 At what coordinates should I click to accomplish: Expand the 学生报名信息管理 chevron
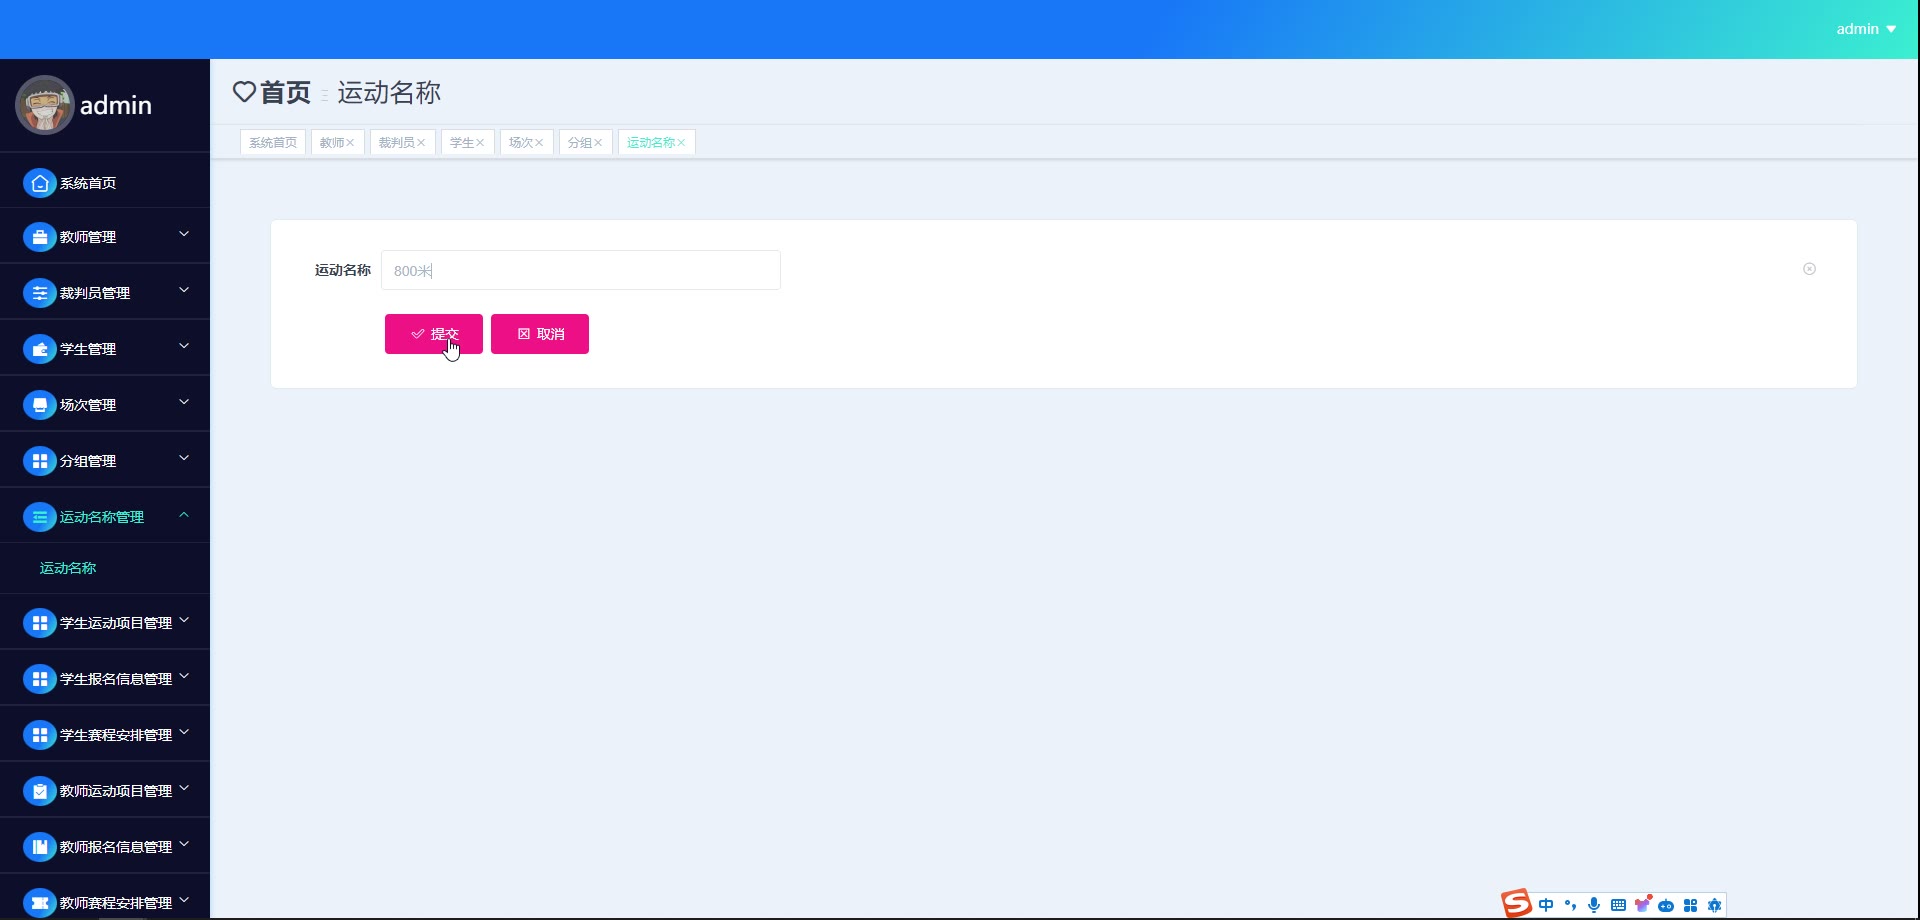tap(184, 676)
